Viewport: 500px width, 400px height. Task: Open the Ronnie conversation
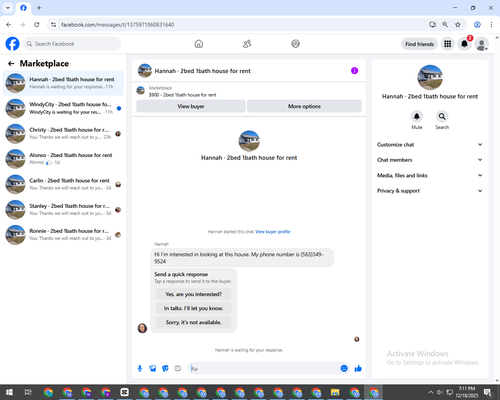[63, 234]
